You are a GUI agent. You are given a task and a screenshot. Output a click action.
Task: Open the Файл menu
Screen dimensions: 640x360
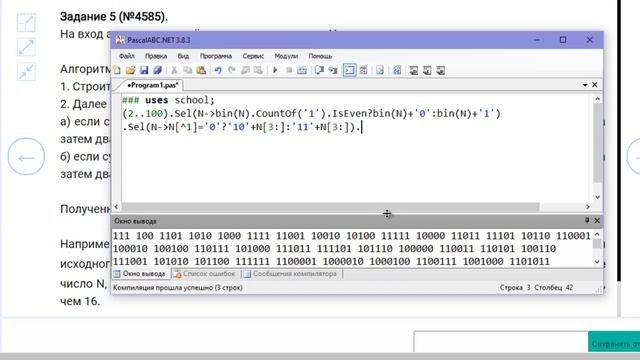[x=127, y=56]
